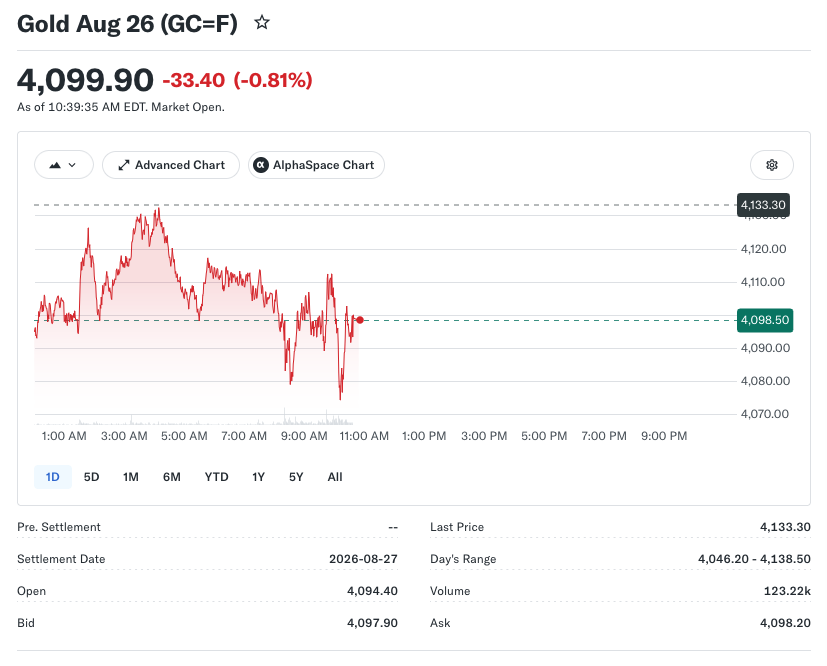
Task: Select the 5D time range
Action: pos(91,477)
